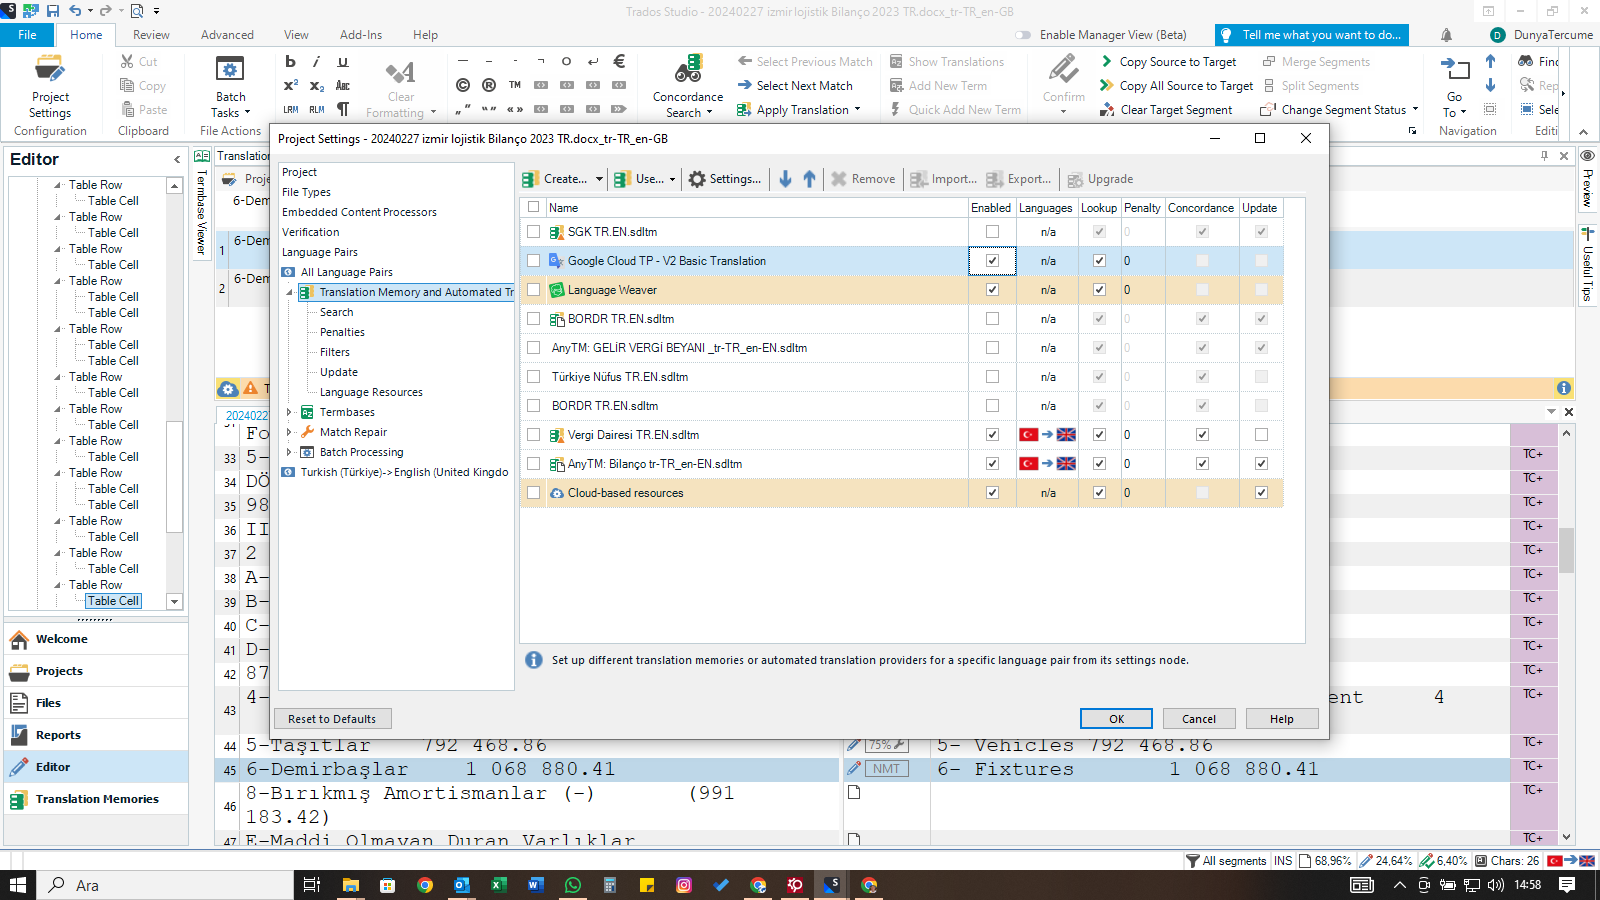
Task: Click Clear Target Segment
Action: [x=1166, y=110]
